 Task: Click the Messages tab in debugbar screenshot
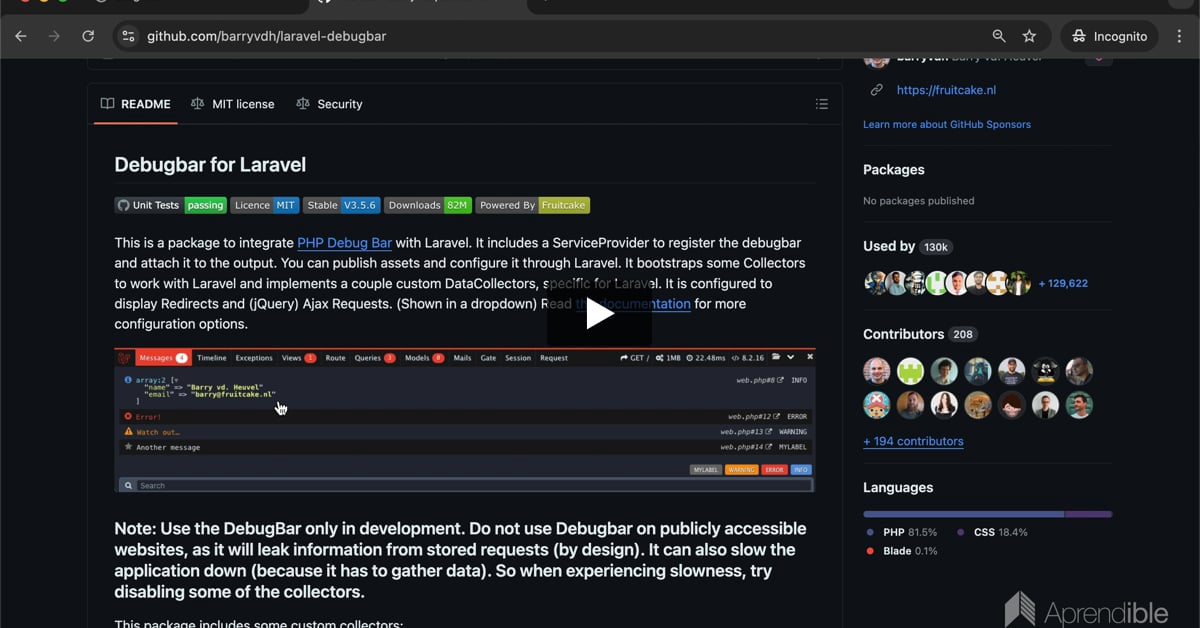[x=162, y=357]
